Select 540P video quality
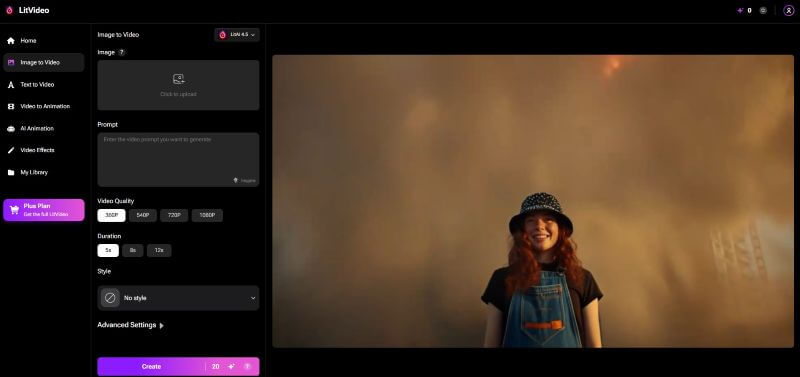The width and height of the screenshot is (800, 377). [x=143, y=215]
